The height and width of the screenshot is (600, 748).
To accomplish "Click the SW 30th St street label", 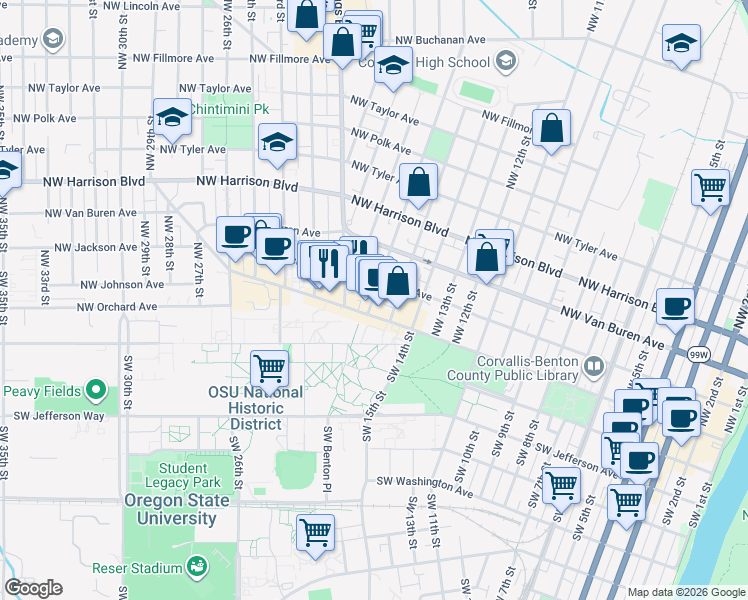I will [x=128, y=383].
